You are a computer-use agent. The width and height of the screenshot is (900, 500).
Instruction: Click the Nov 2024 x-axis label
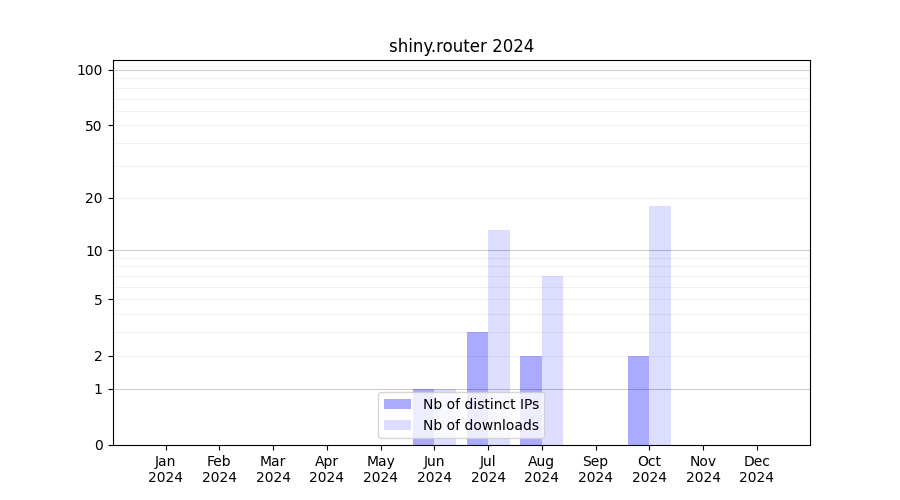[703, 469]
